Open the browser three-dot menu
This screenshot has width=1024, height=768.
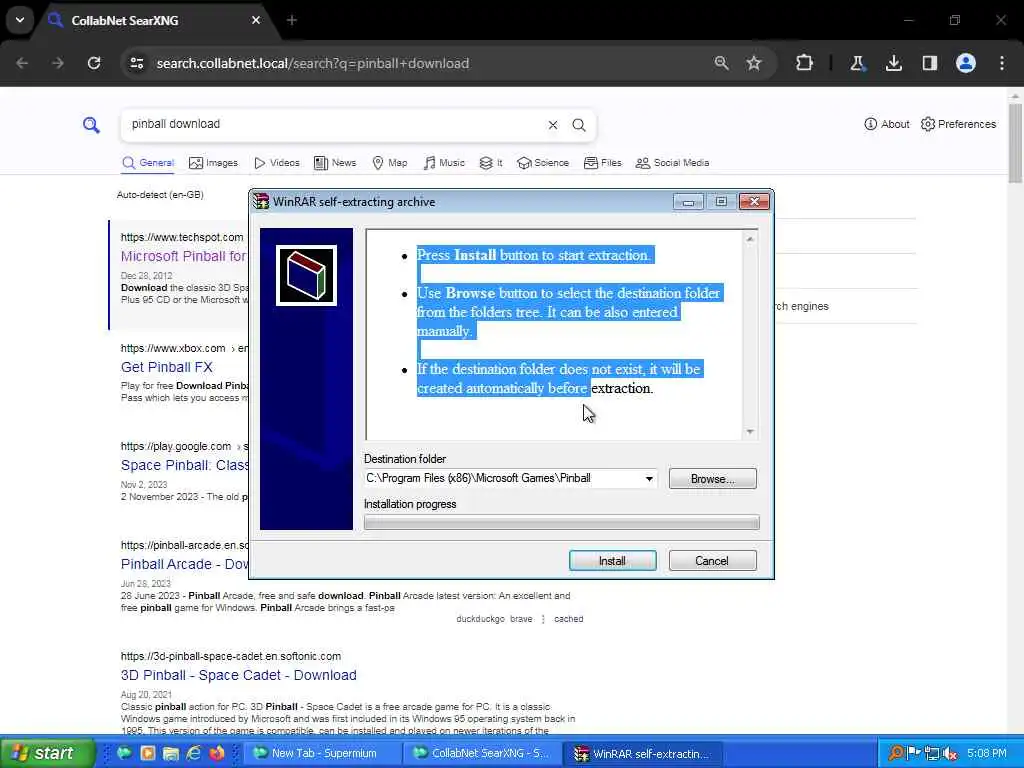pyautogui.click(x=1002, y=63)
